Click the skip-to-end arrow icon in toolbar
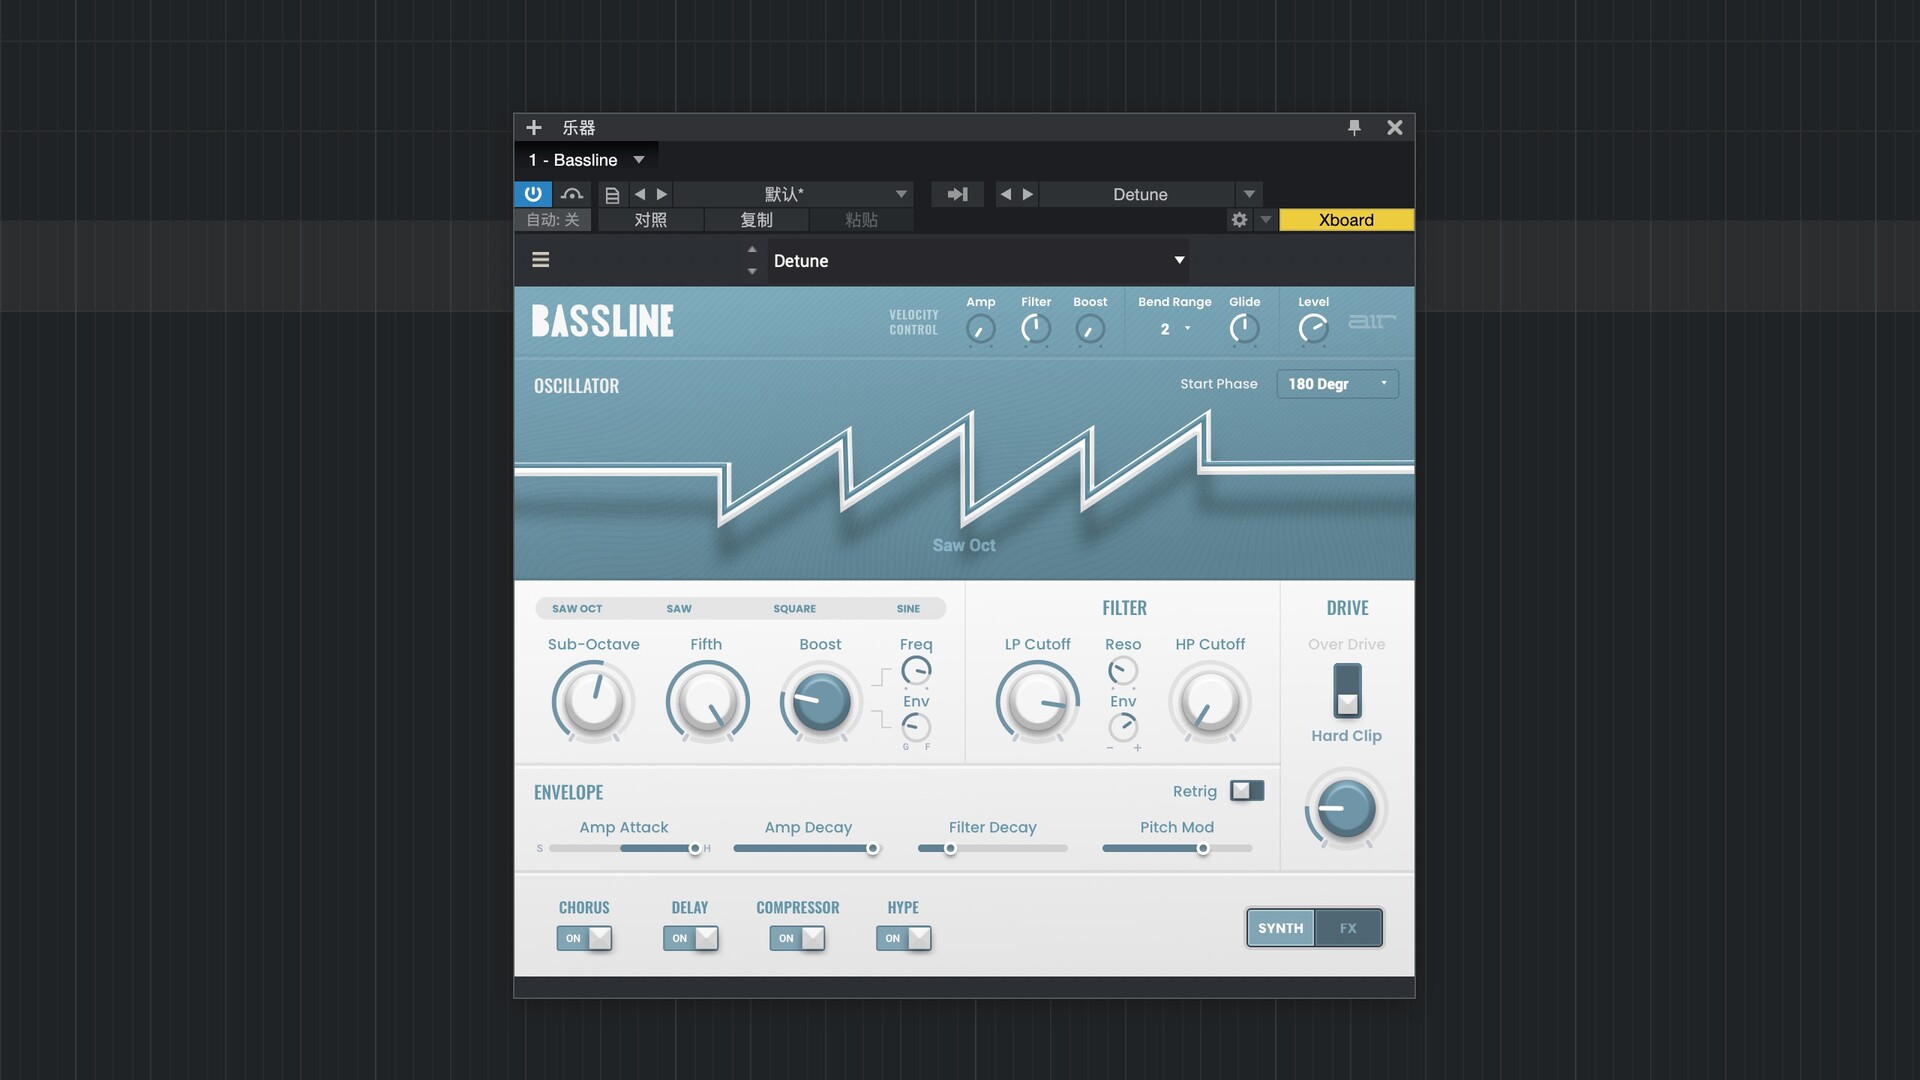The width and height of the screenshot is (1920, 1080). 957,194
